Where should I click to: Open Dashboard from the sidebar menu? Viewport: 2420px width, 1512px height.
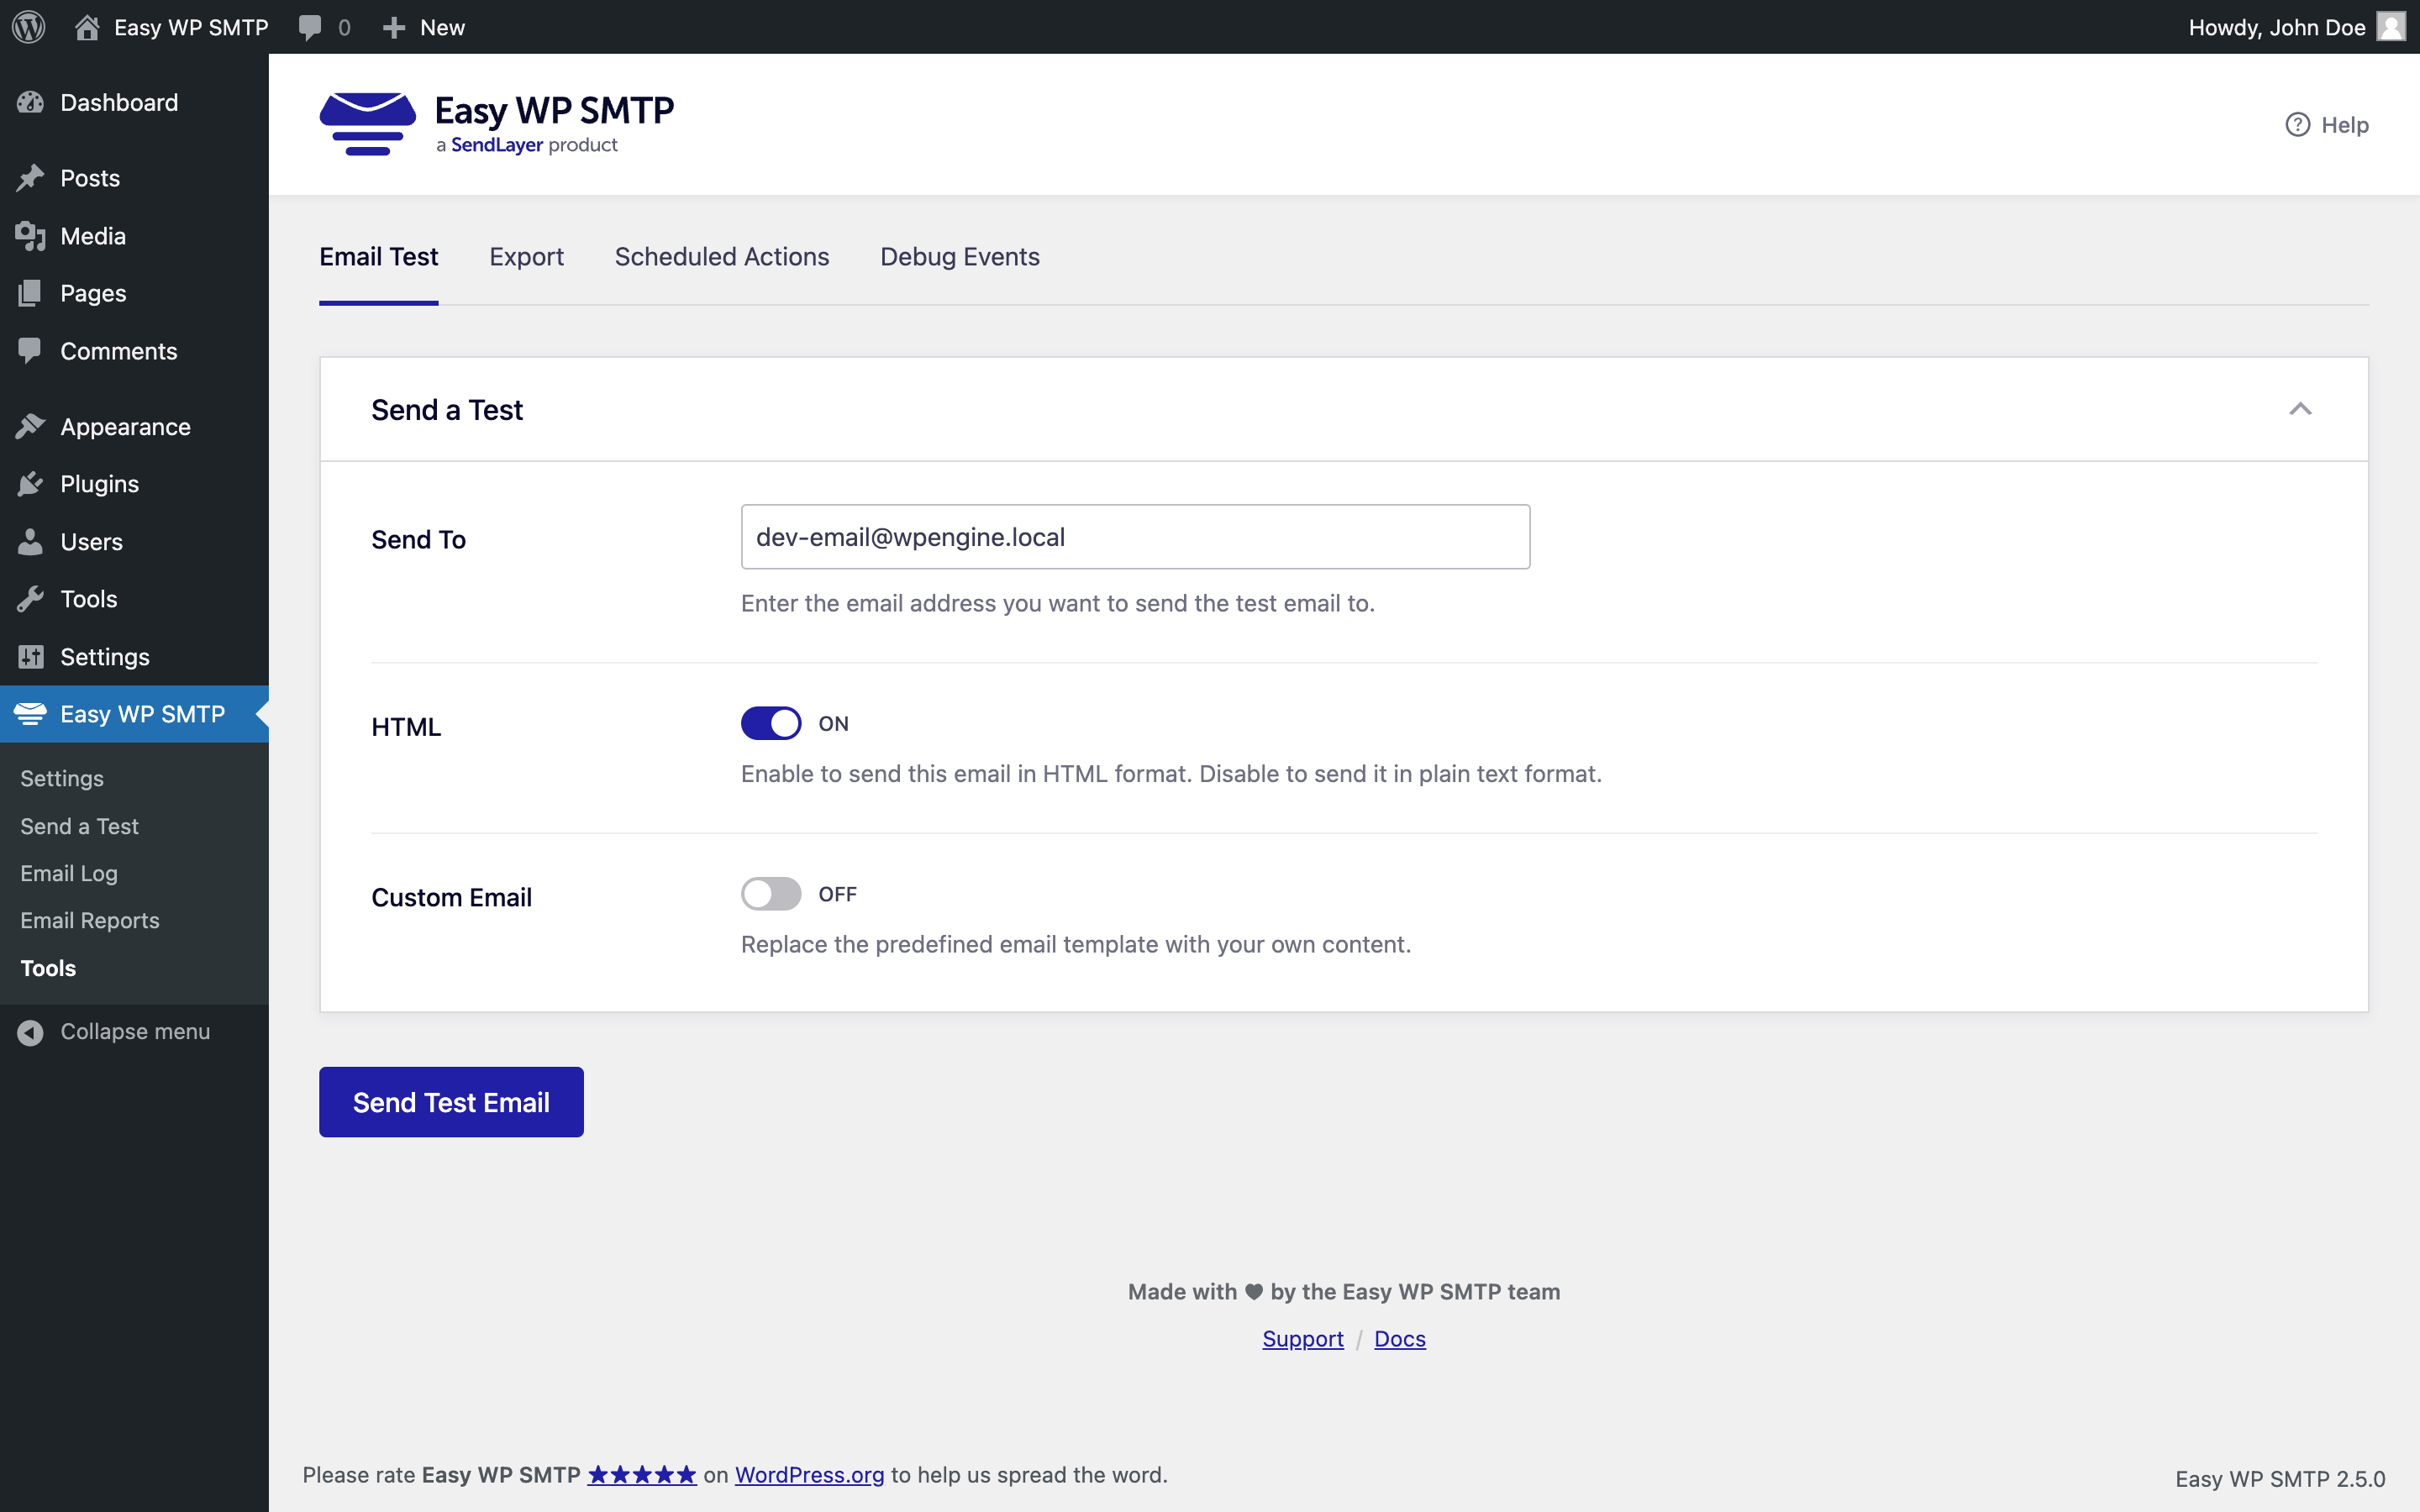tap(134, 102)
